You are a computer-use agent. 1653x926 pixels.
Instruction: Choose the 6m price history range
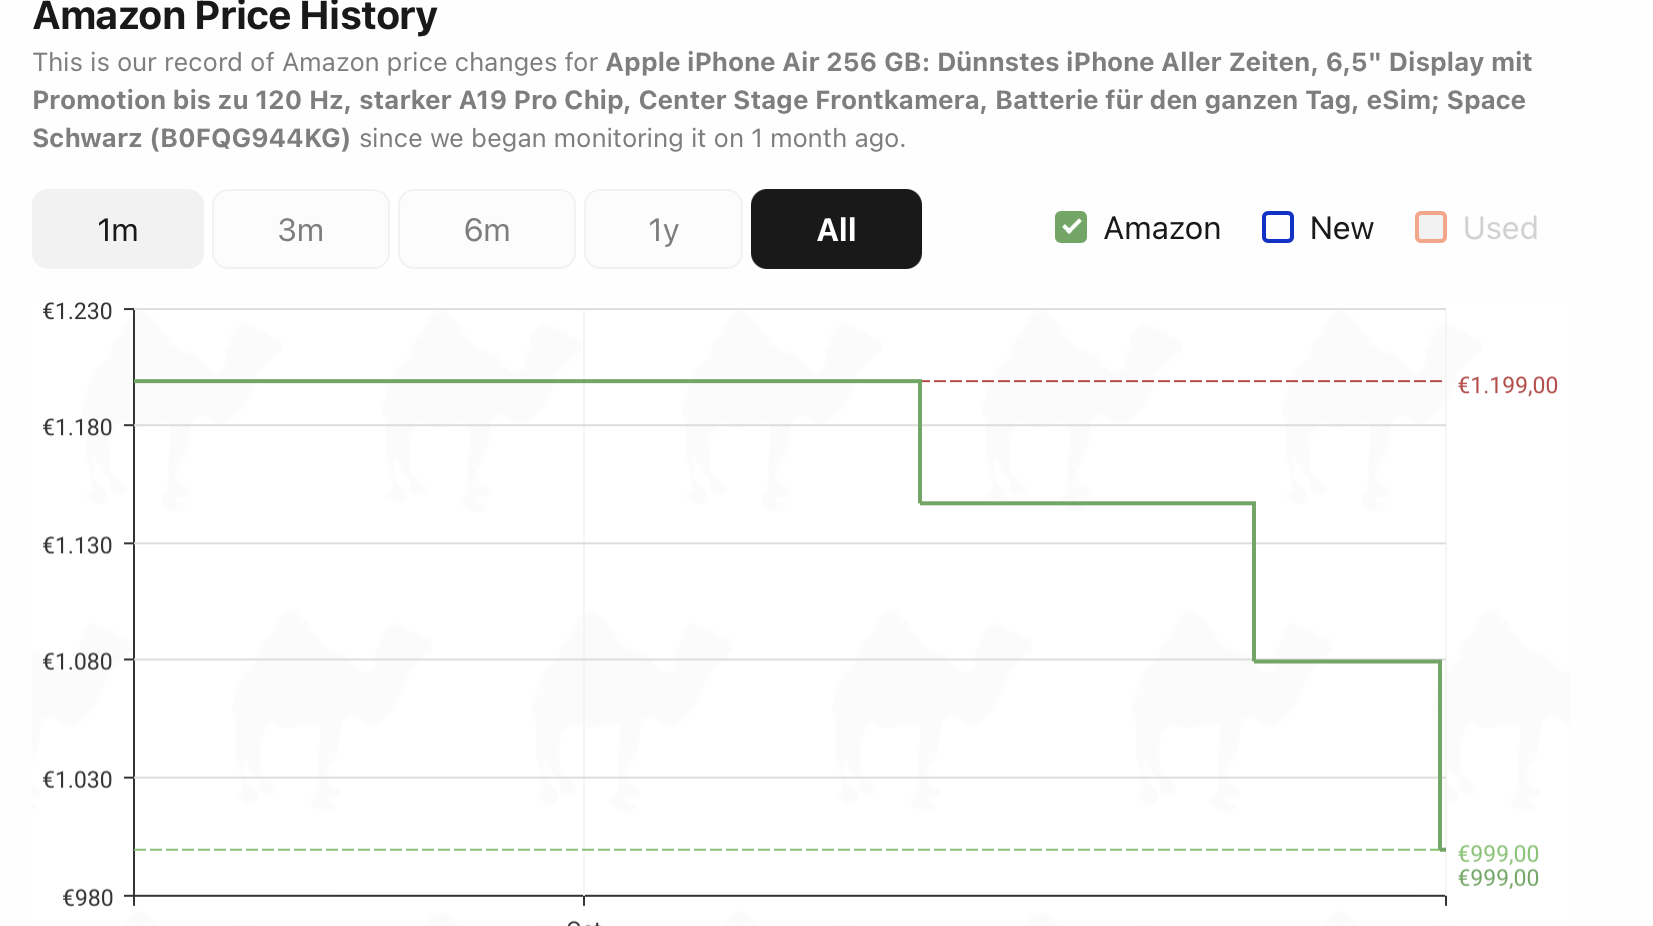point(487,229)
